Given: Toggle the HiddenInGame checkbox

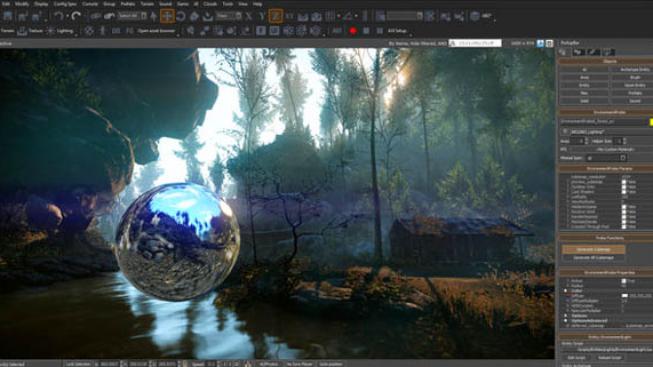Looking at the screenshot, I should (624, 207).
